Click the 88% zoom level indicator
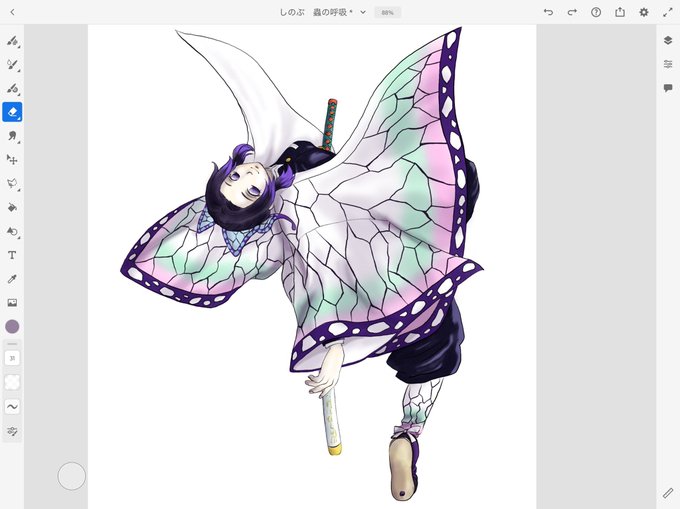This screenshot has height=509, width=680. (x=387, y=13)
